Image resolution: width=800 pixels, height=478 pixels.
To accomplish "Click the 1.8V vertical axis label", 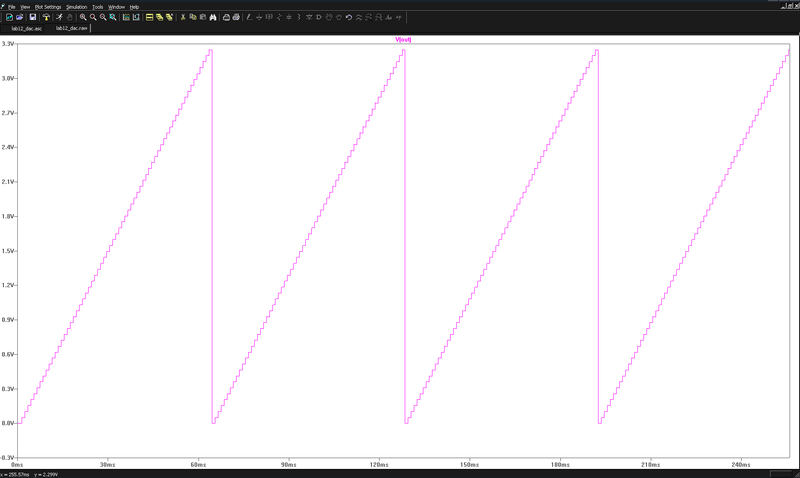I will coord(8,216).
